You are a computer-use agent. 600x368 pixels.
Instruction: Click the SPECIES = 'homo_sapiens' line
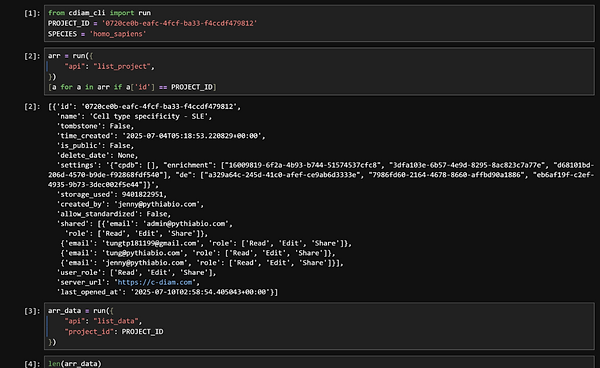[97, 34]
